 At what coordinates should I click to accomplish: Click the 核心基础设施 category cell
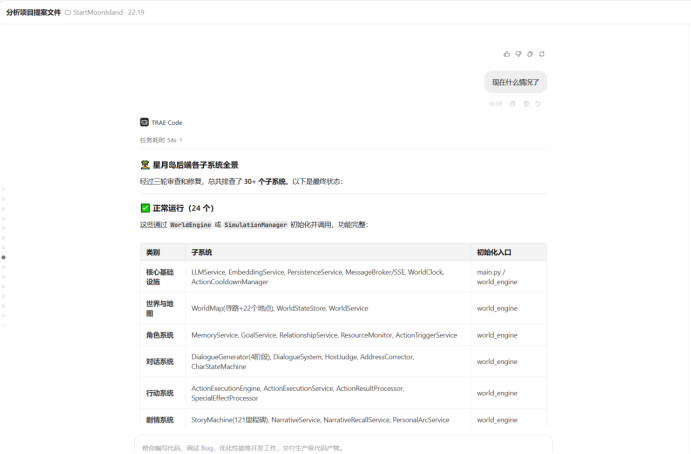[162, 277]
